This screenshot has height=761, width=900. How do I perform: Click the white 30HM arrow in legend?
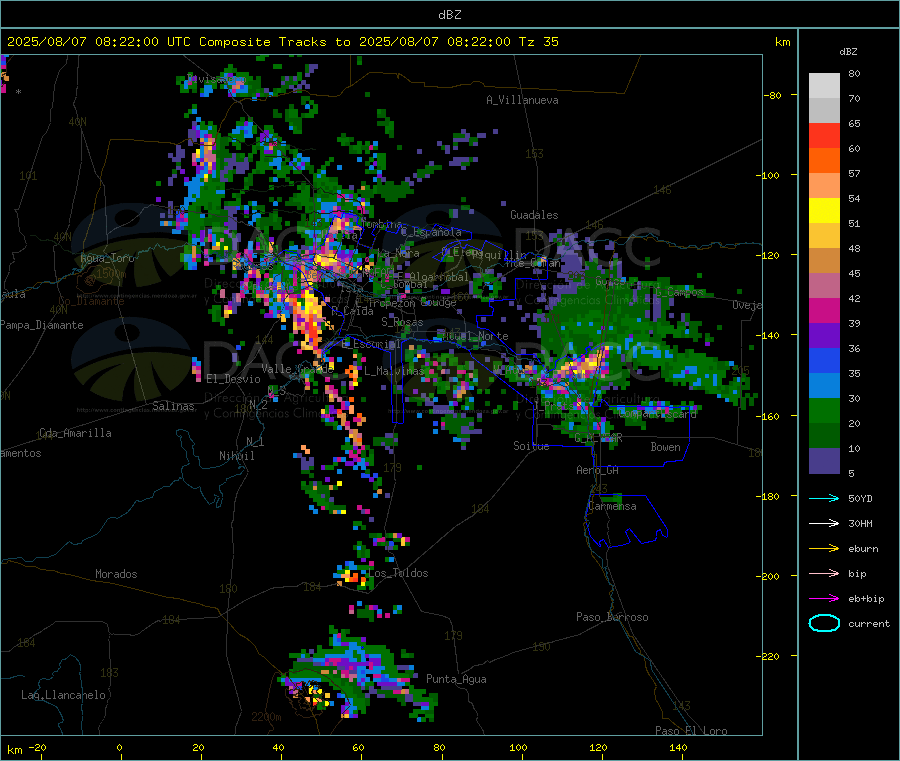click(824, 523)
